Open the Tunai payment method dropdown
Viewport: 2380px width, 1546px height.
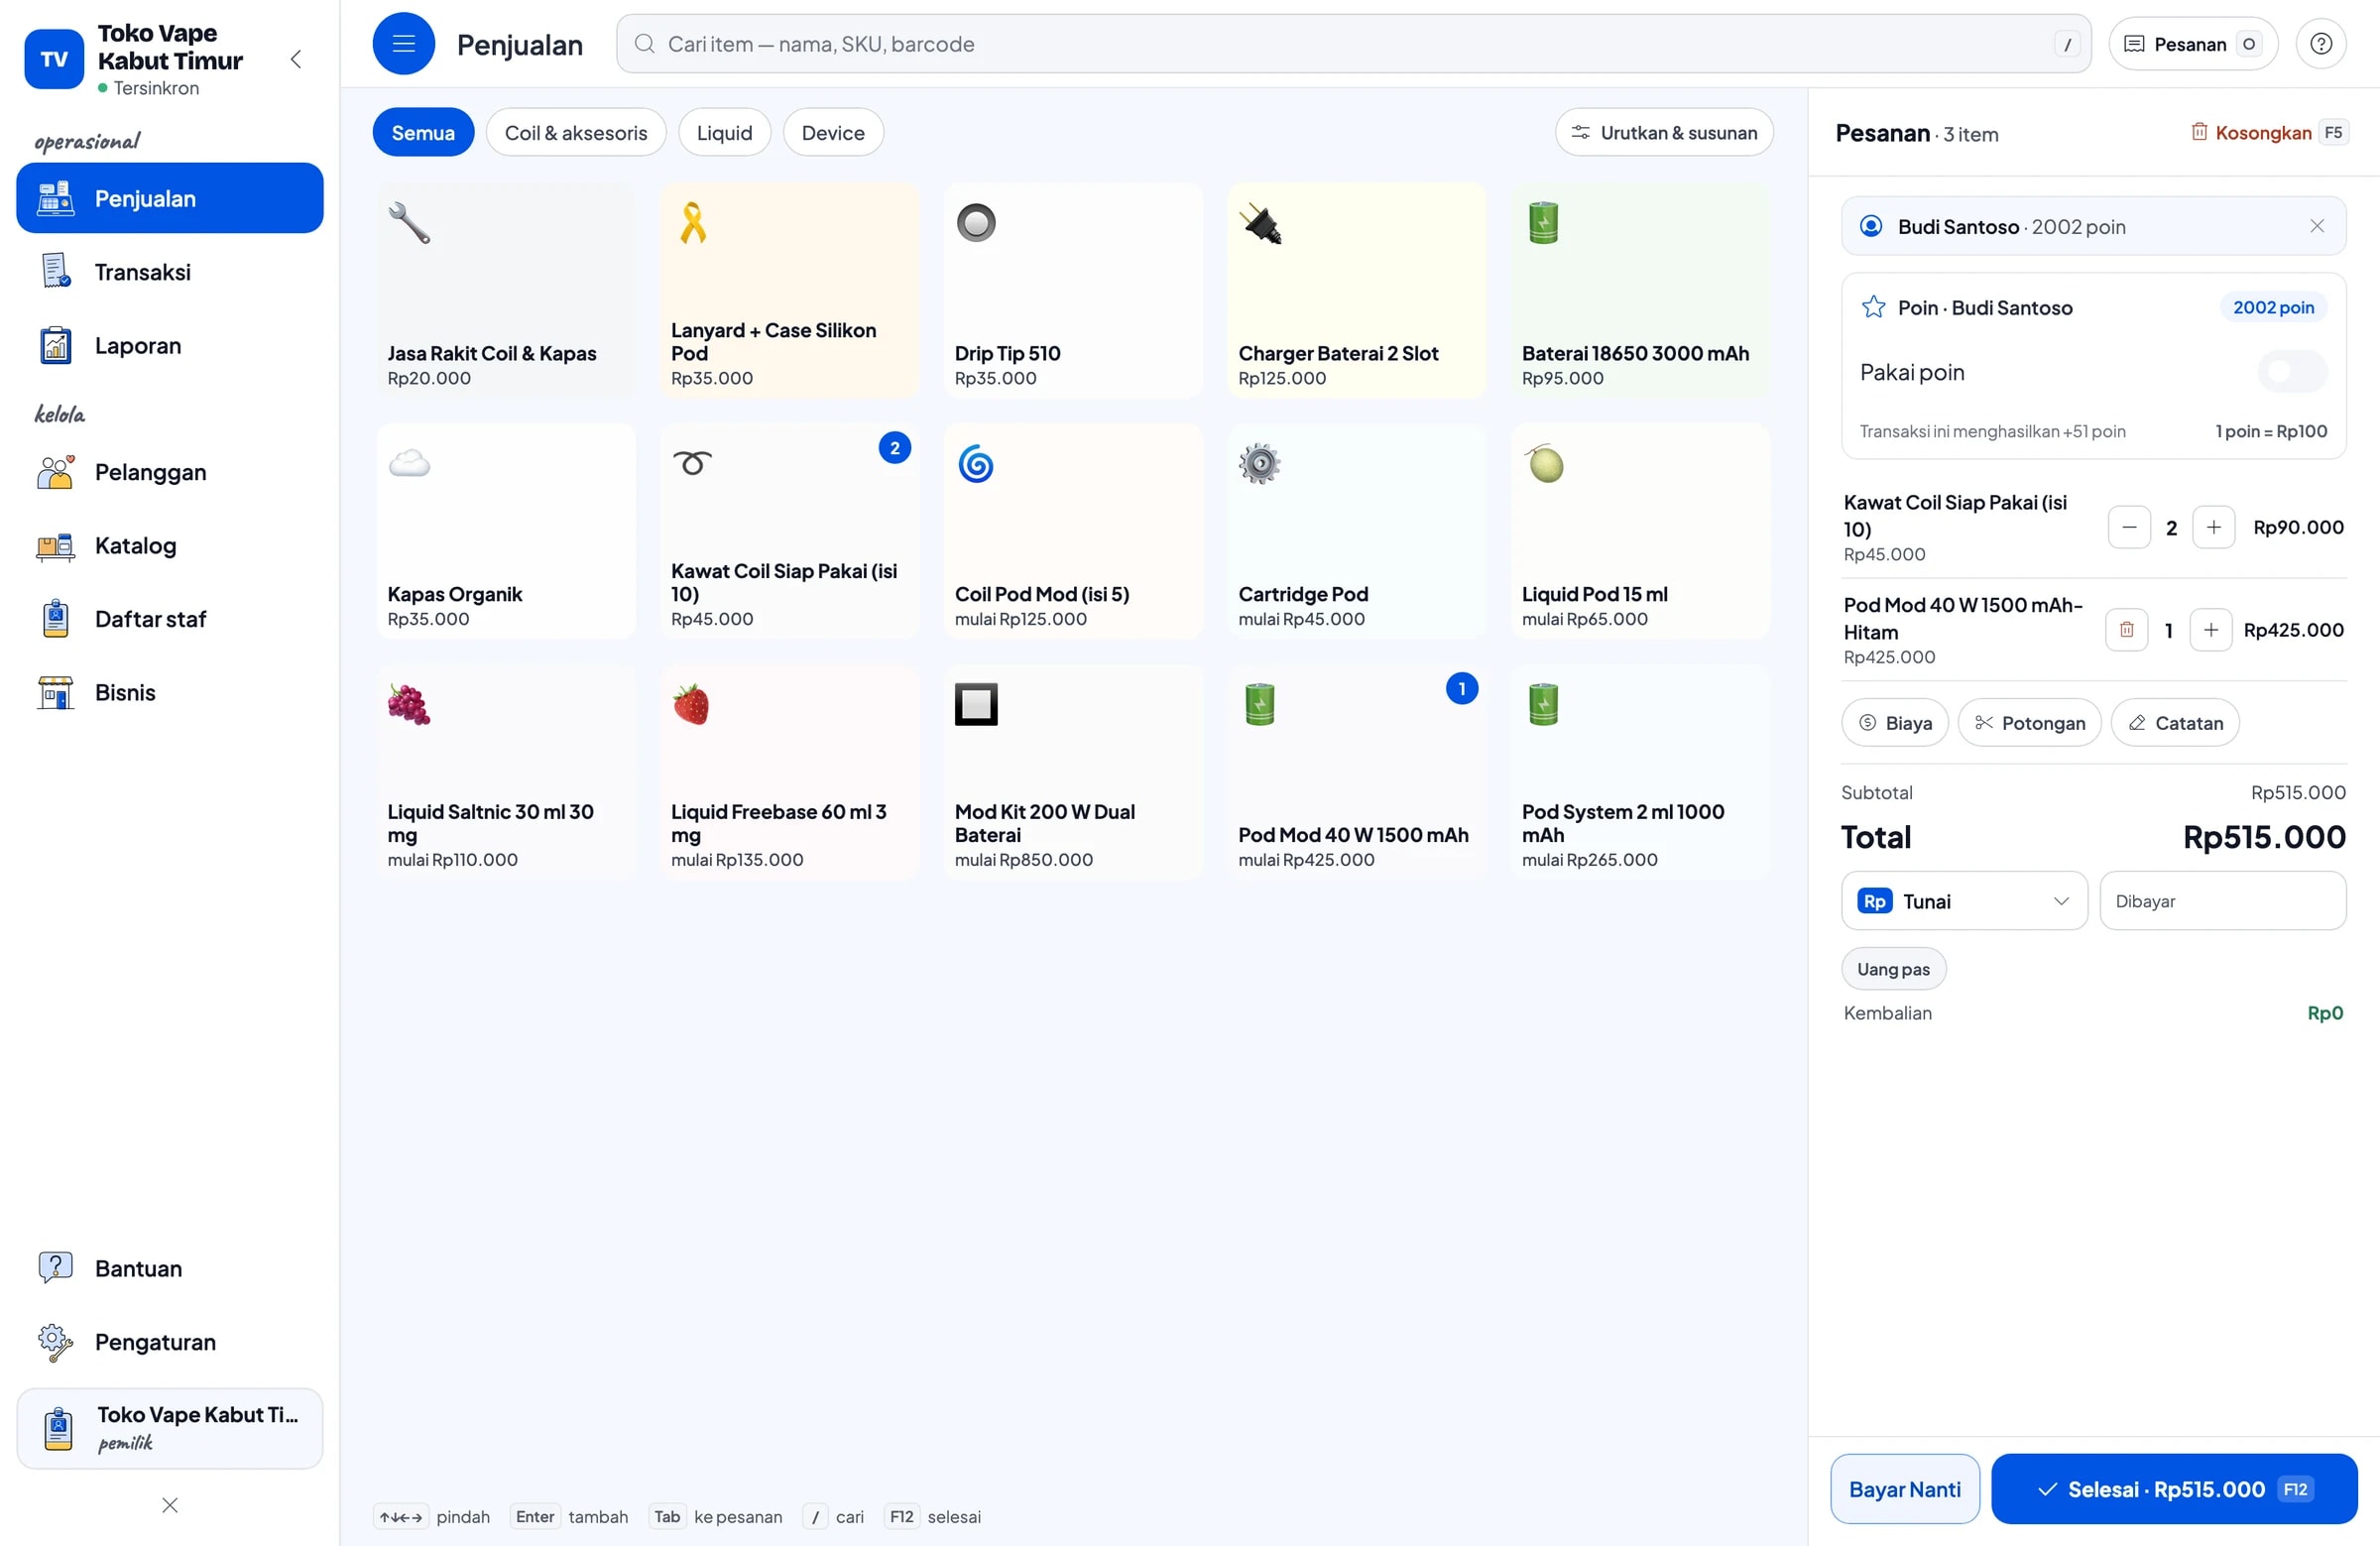pyautogui.click(x=1964, y=900)
